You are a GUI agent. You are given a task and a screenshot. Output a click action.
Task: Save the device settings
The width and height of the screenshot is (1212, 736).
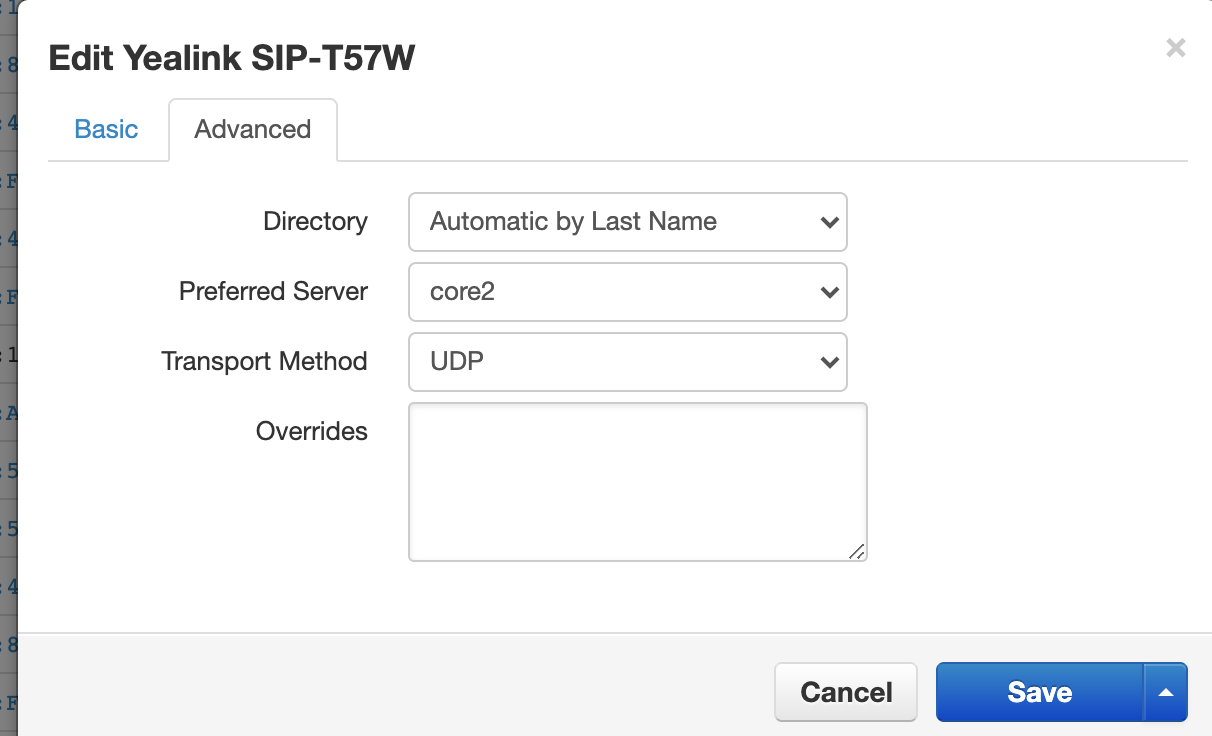(x=1039, y=692)
